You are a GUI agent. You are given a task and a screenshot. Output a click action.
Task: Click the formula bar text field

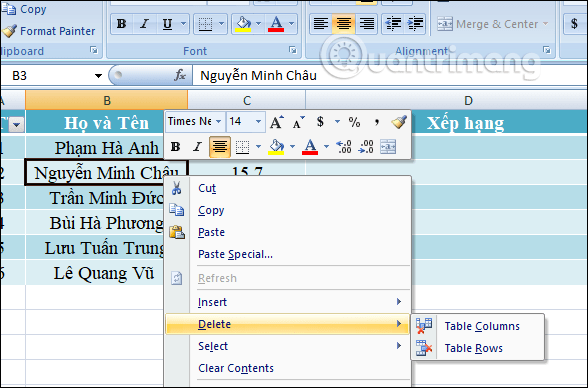click(x=390, y=76)
